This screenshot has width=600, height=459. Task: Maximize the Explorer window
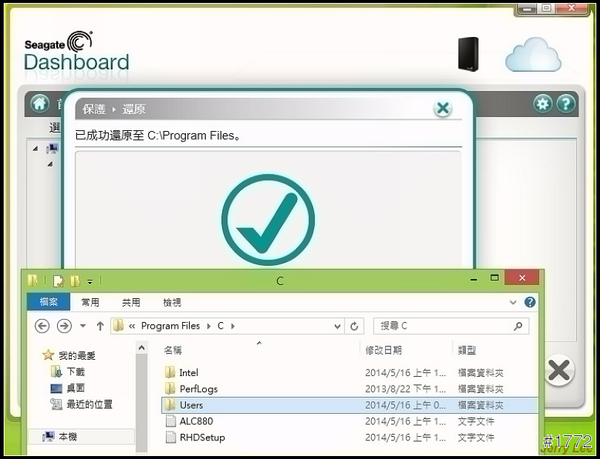coord(494,278)
